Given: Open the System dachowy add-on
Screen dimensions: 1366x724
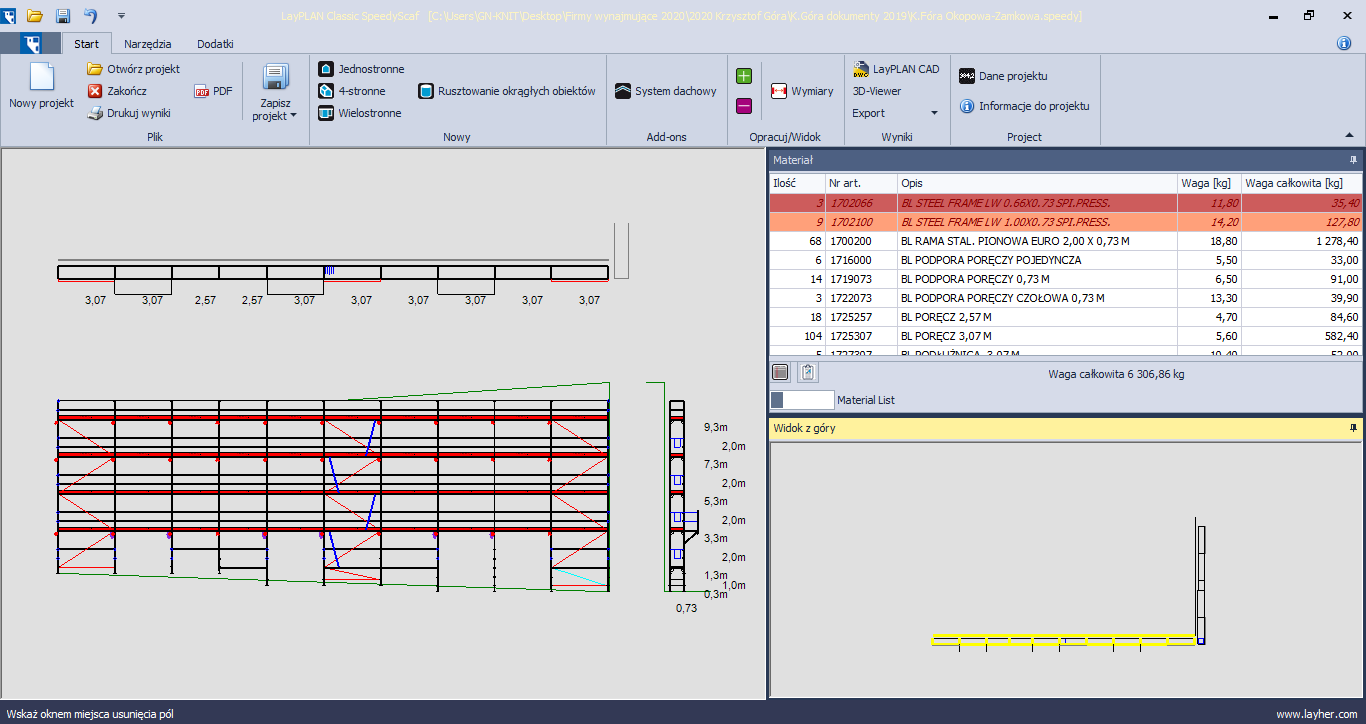Looking at the screenshot, I should click(665, 91).
